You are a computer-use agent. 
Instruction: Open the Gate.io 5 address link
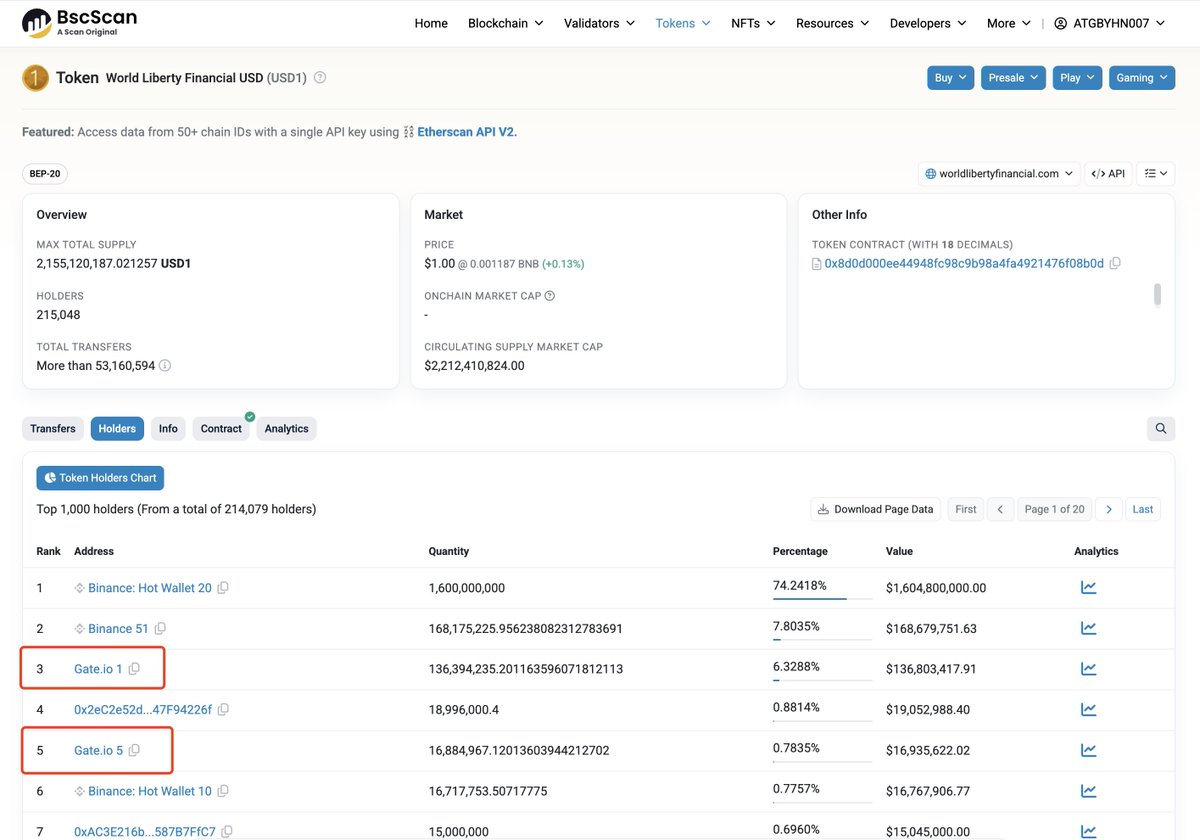pyautogui.click(x=98, y=750)
